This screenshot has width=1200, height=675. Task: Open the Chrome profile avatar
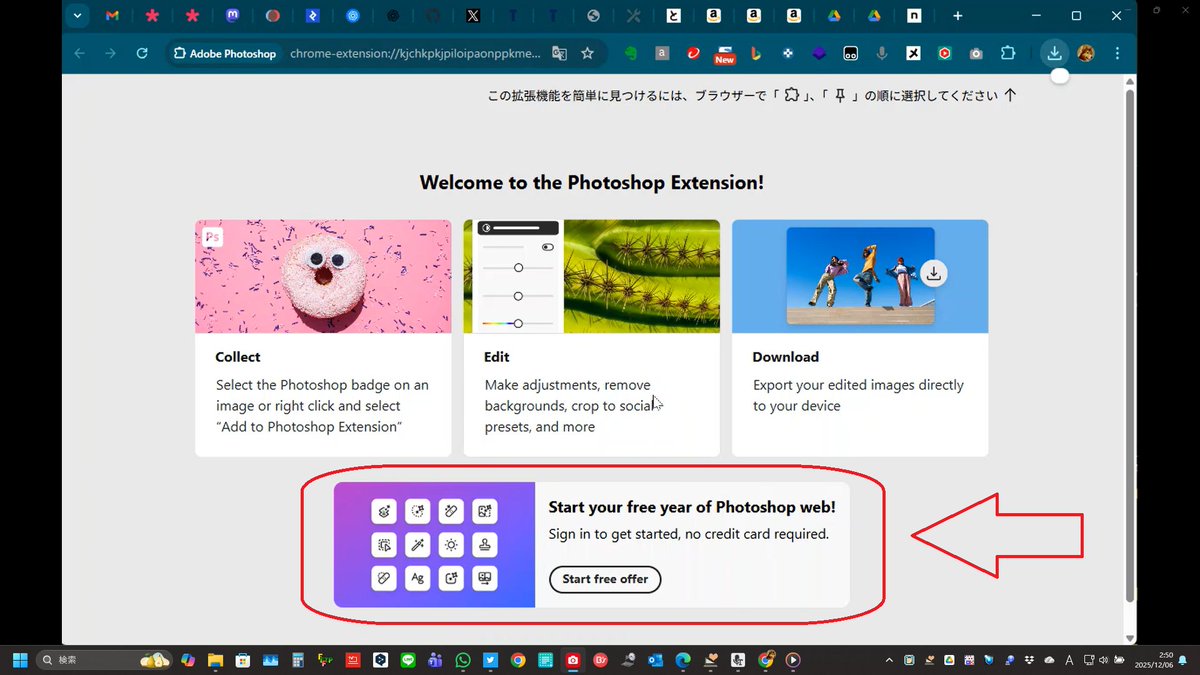(x=1086, y=53)
